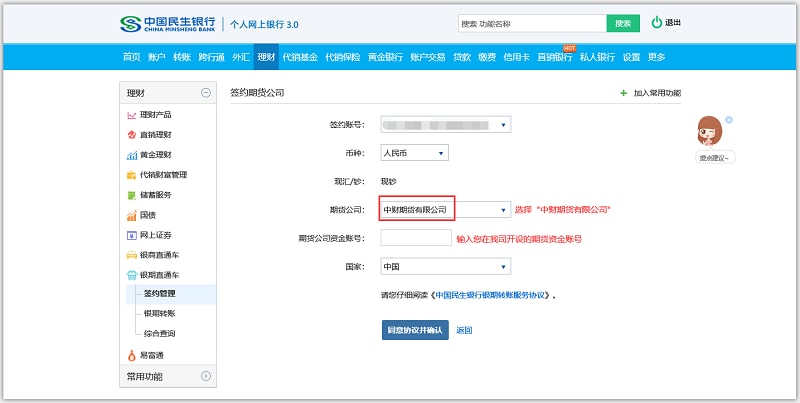Click the 易富通 money bag icon
Screen dimensions: 800x403
(131, 355)
